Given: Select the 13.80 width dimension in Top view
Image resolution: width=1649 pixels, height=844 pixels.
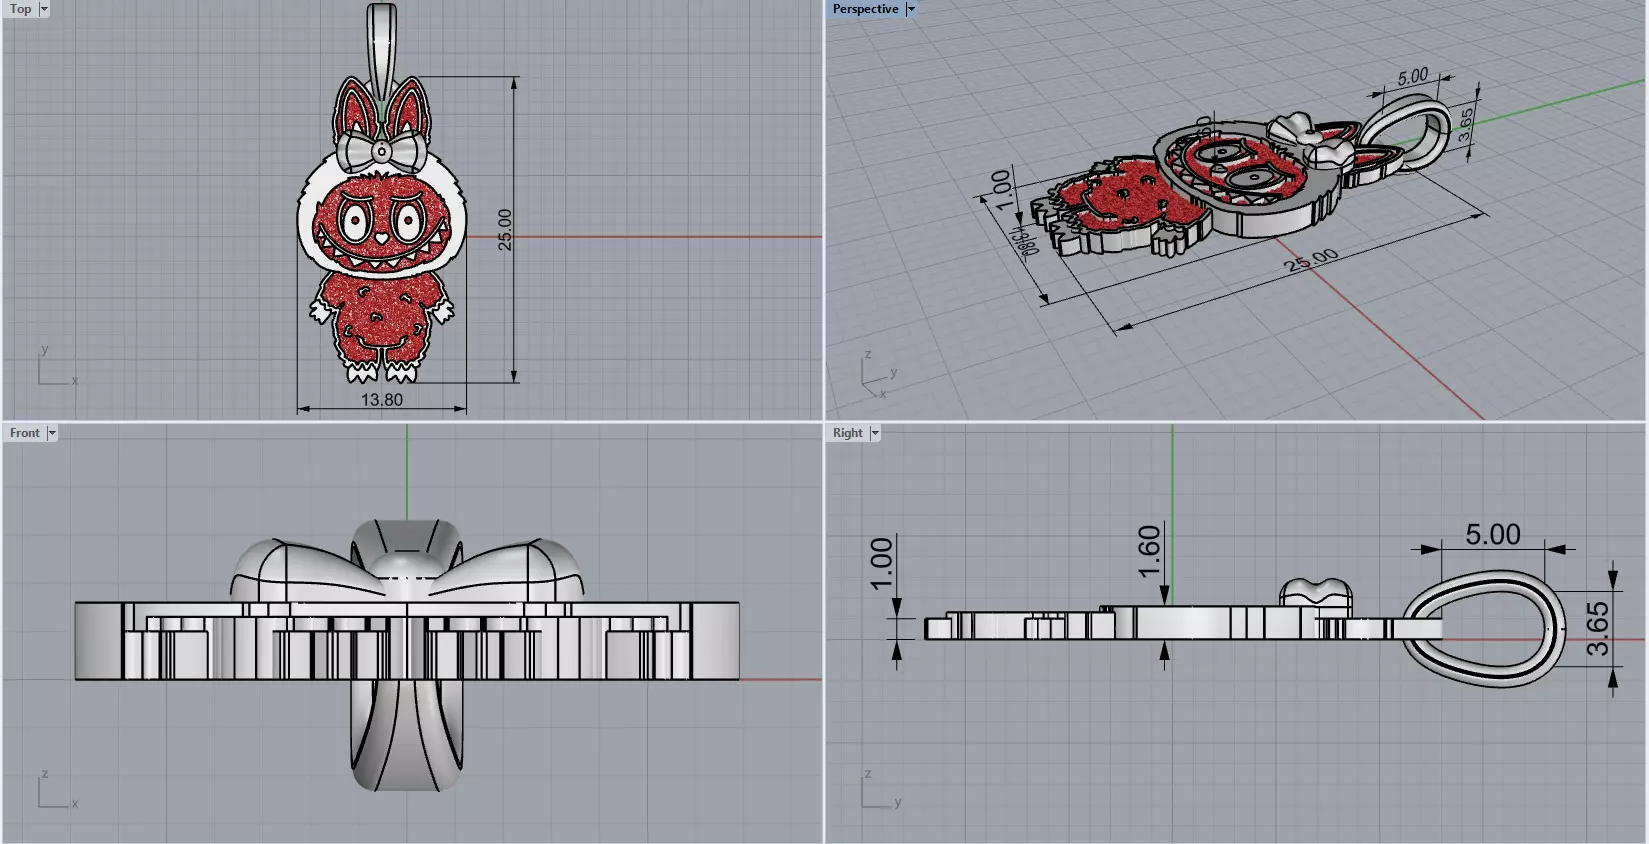Looking at the screenshot, I should click(x=382, y=400).
